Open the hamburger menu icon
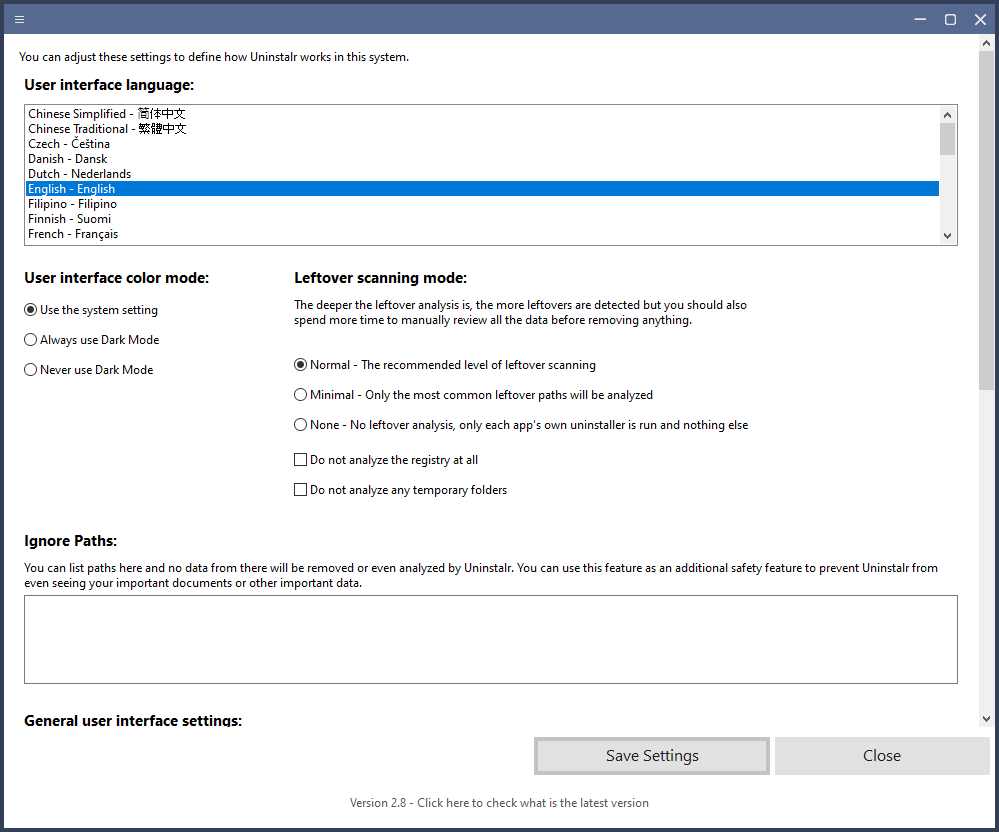The width and height of the screenshot is (999, 832). click(19, 19)
